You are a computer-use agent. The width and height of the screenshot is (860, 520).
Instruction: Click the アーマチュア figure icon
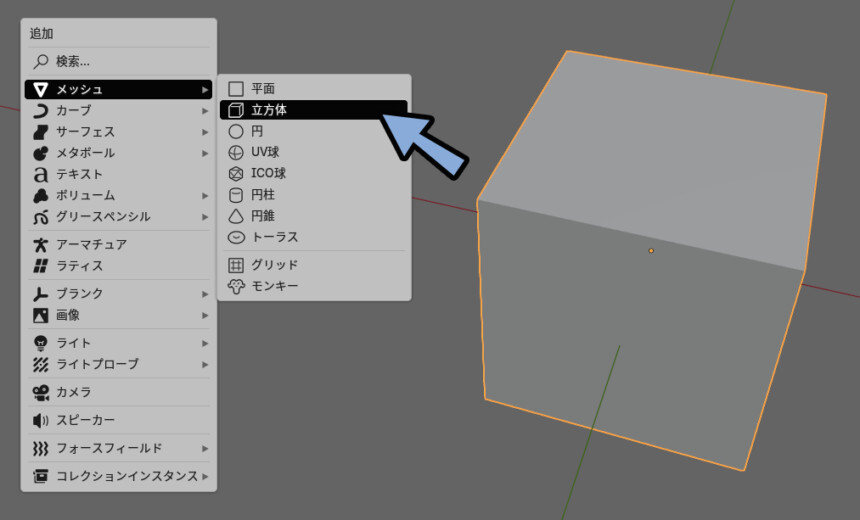point(41,245)
